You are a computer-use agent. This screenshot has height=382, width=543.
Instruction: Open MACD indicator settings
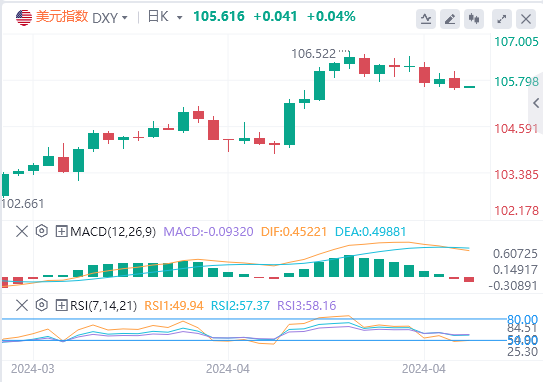coord(42,231)
